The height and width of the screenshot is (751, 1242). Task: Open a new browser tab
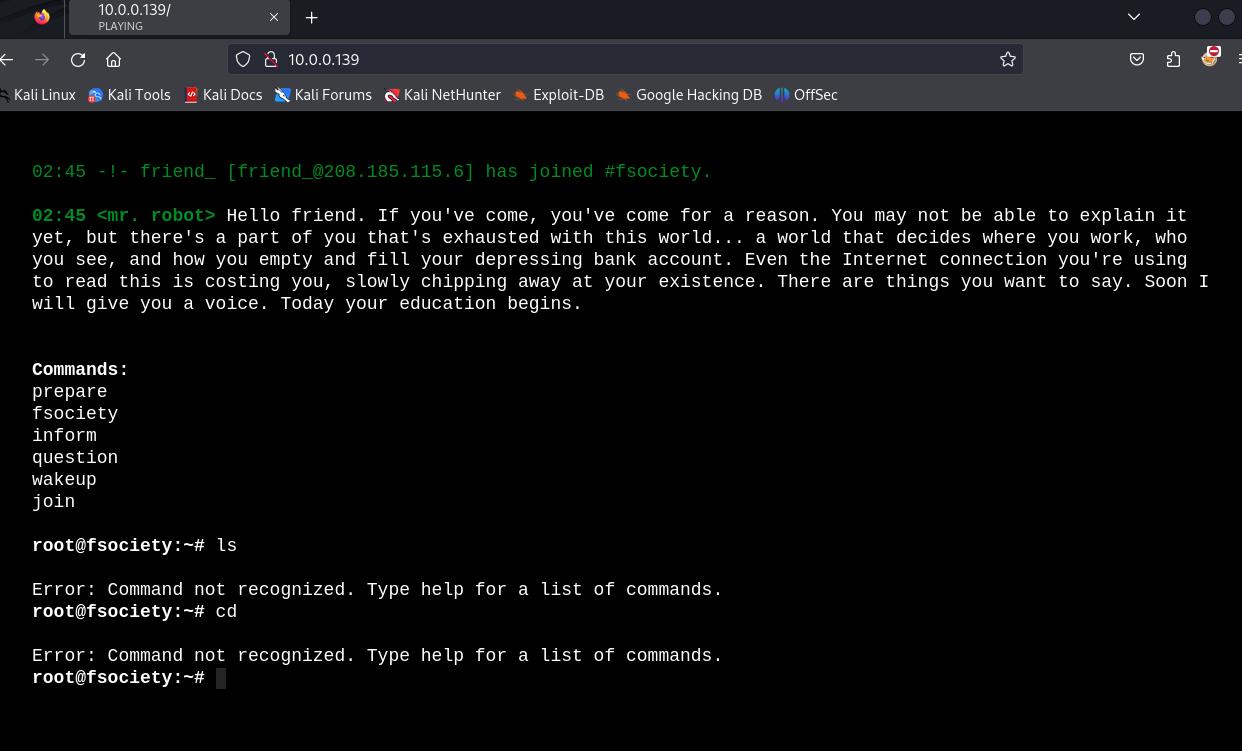click(x=311, y=17)
